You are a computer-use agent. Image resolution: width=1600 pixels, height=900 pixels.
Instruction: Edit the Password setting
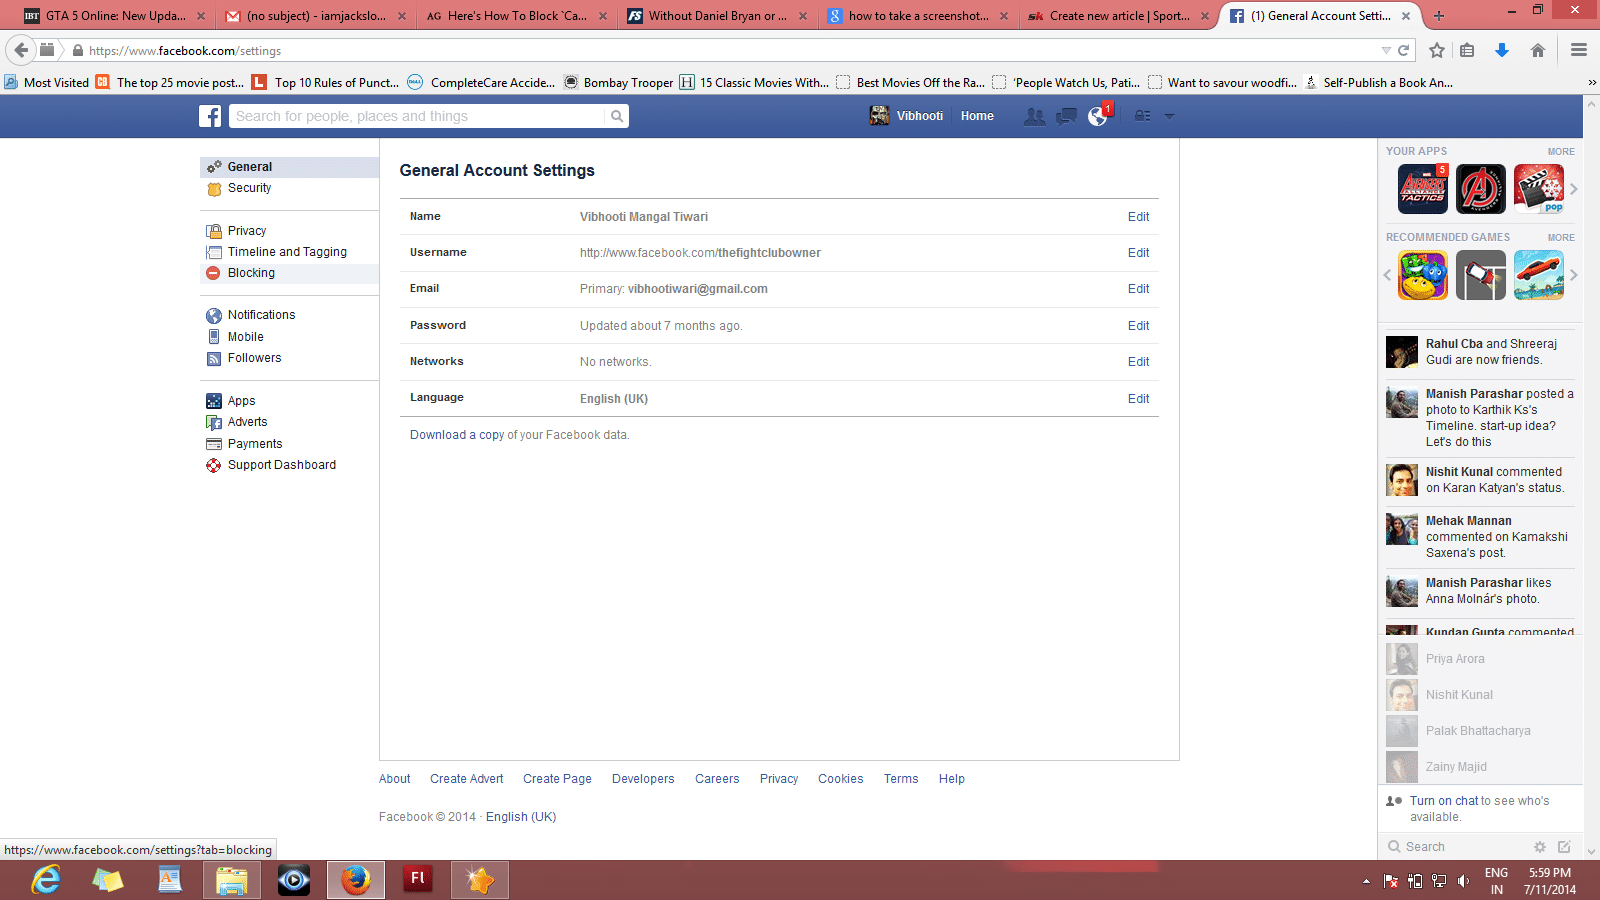pos(1138,326)
